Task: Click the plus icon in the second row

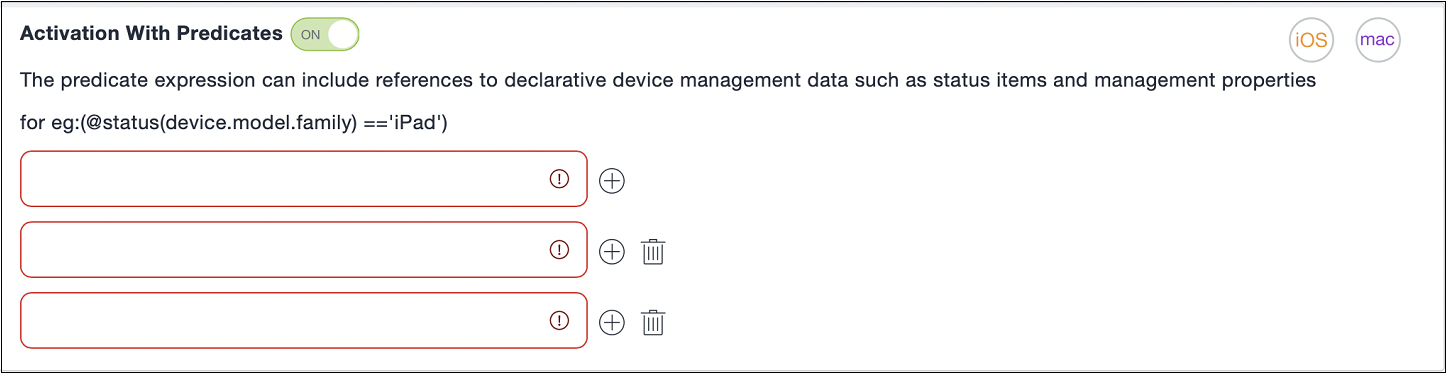Action: (x=611, y=251)
